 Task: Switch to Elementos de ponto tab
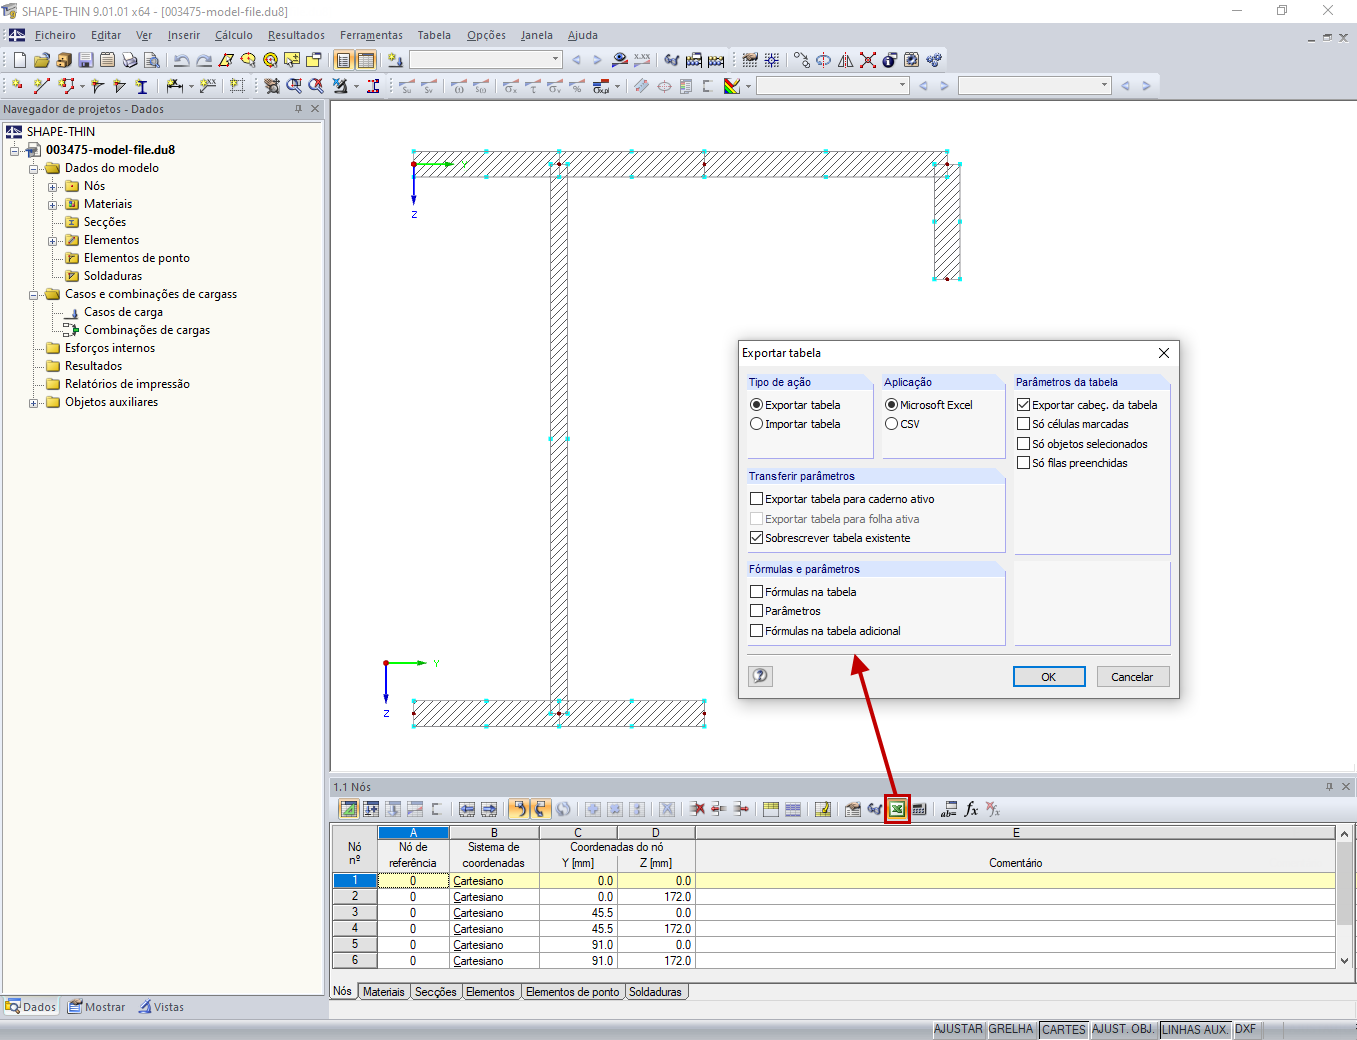573,992
